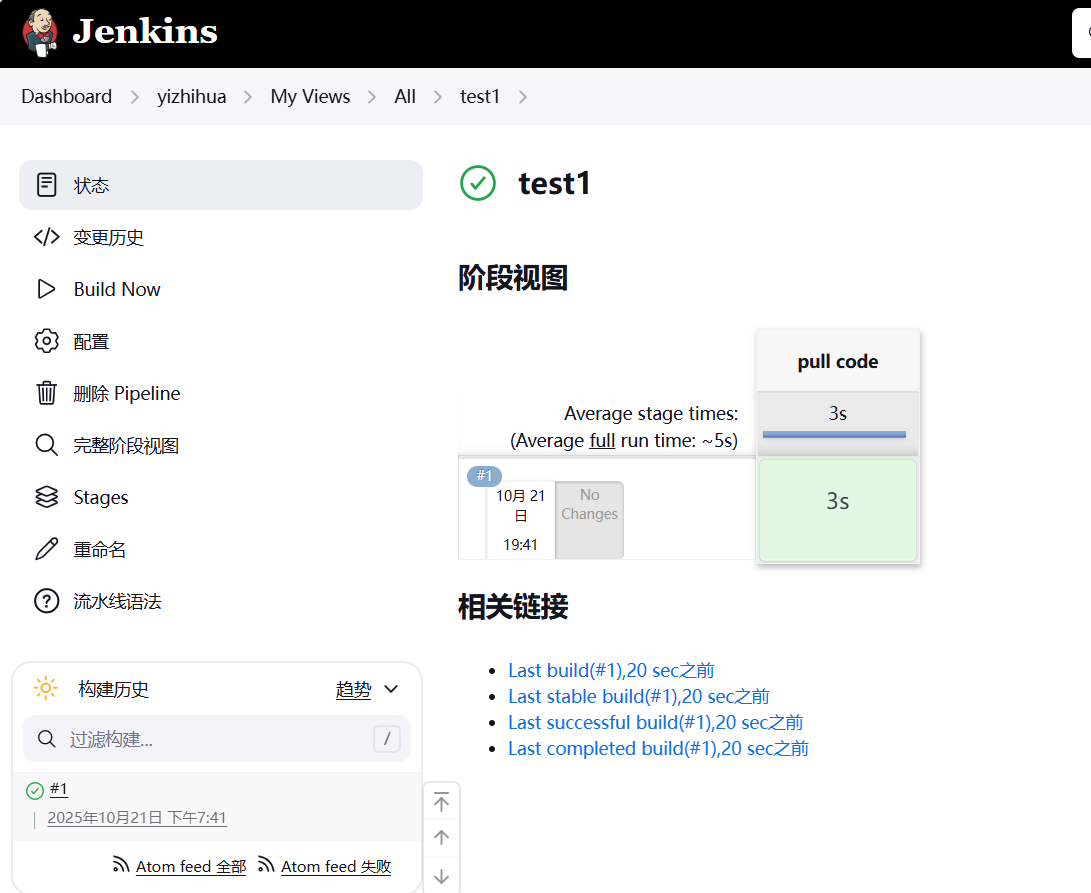
Task: Click the trash can icon for 删除 Pipeline
Action: point(47,393)
